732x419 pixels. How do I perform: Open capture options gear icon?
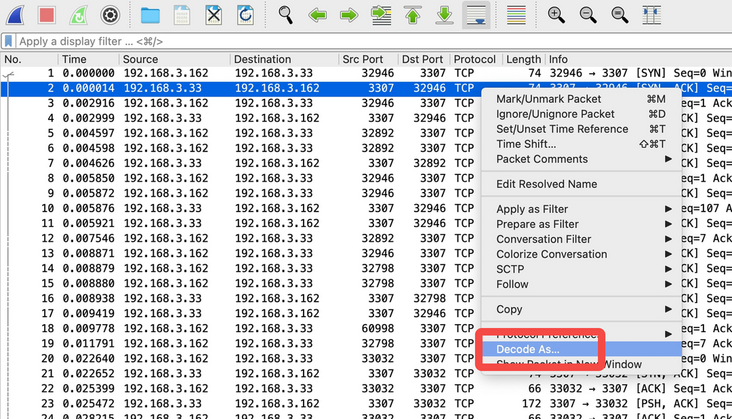point(110,15)
